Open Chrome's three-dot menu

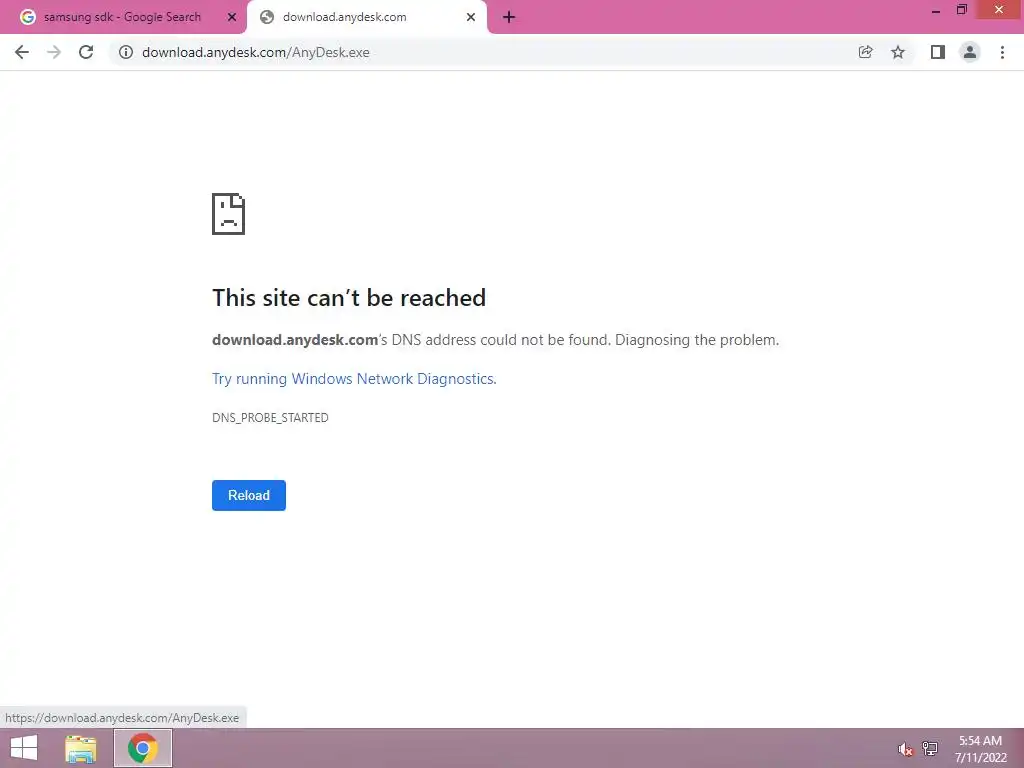coord(1002,52)
